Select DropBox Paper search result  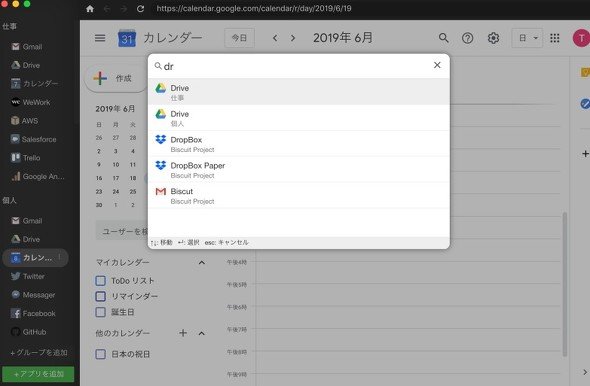(299, 170)
